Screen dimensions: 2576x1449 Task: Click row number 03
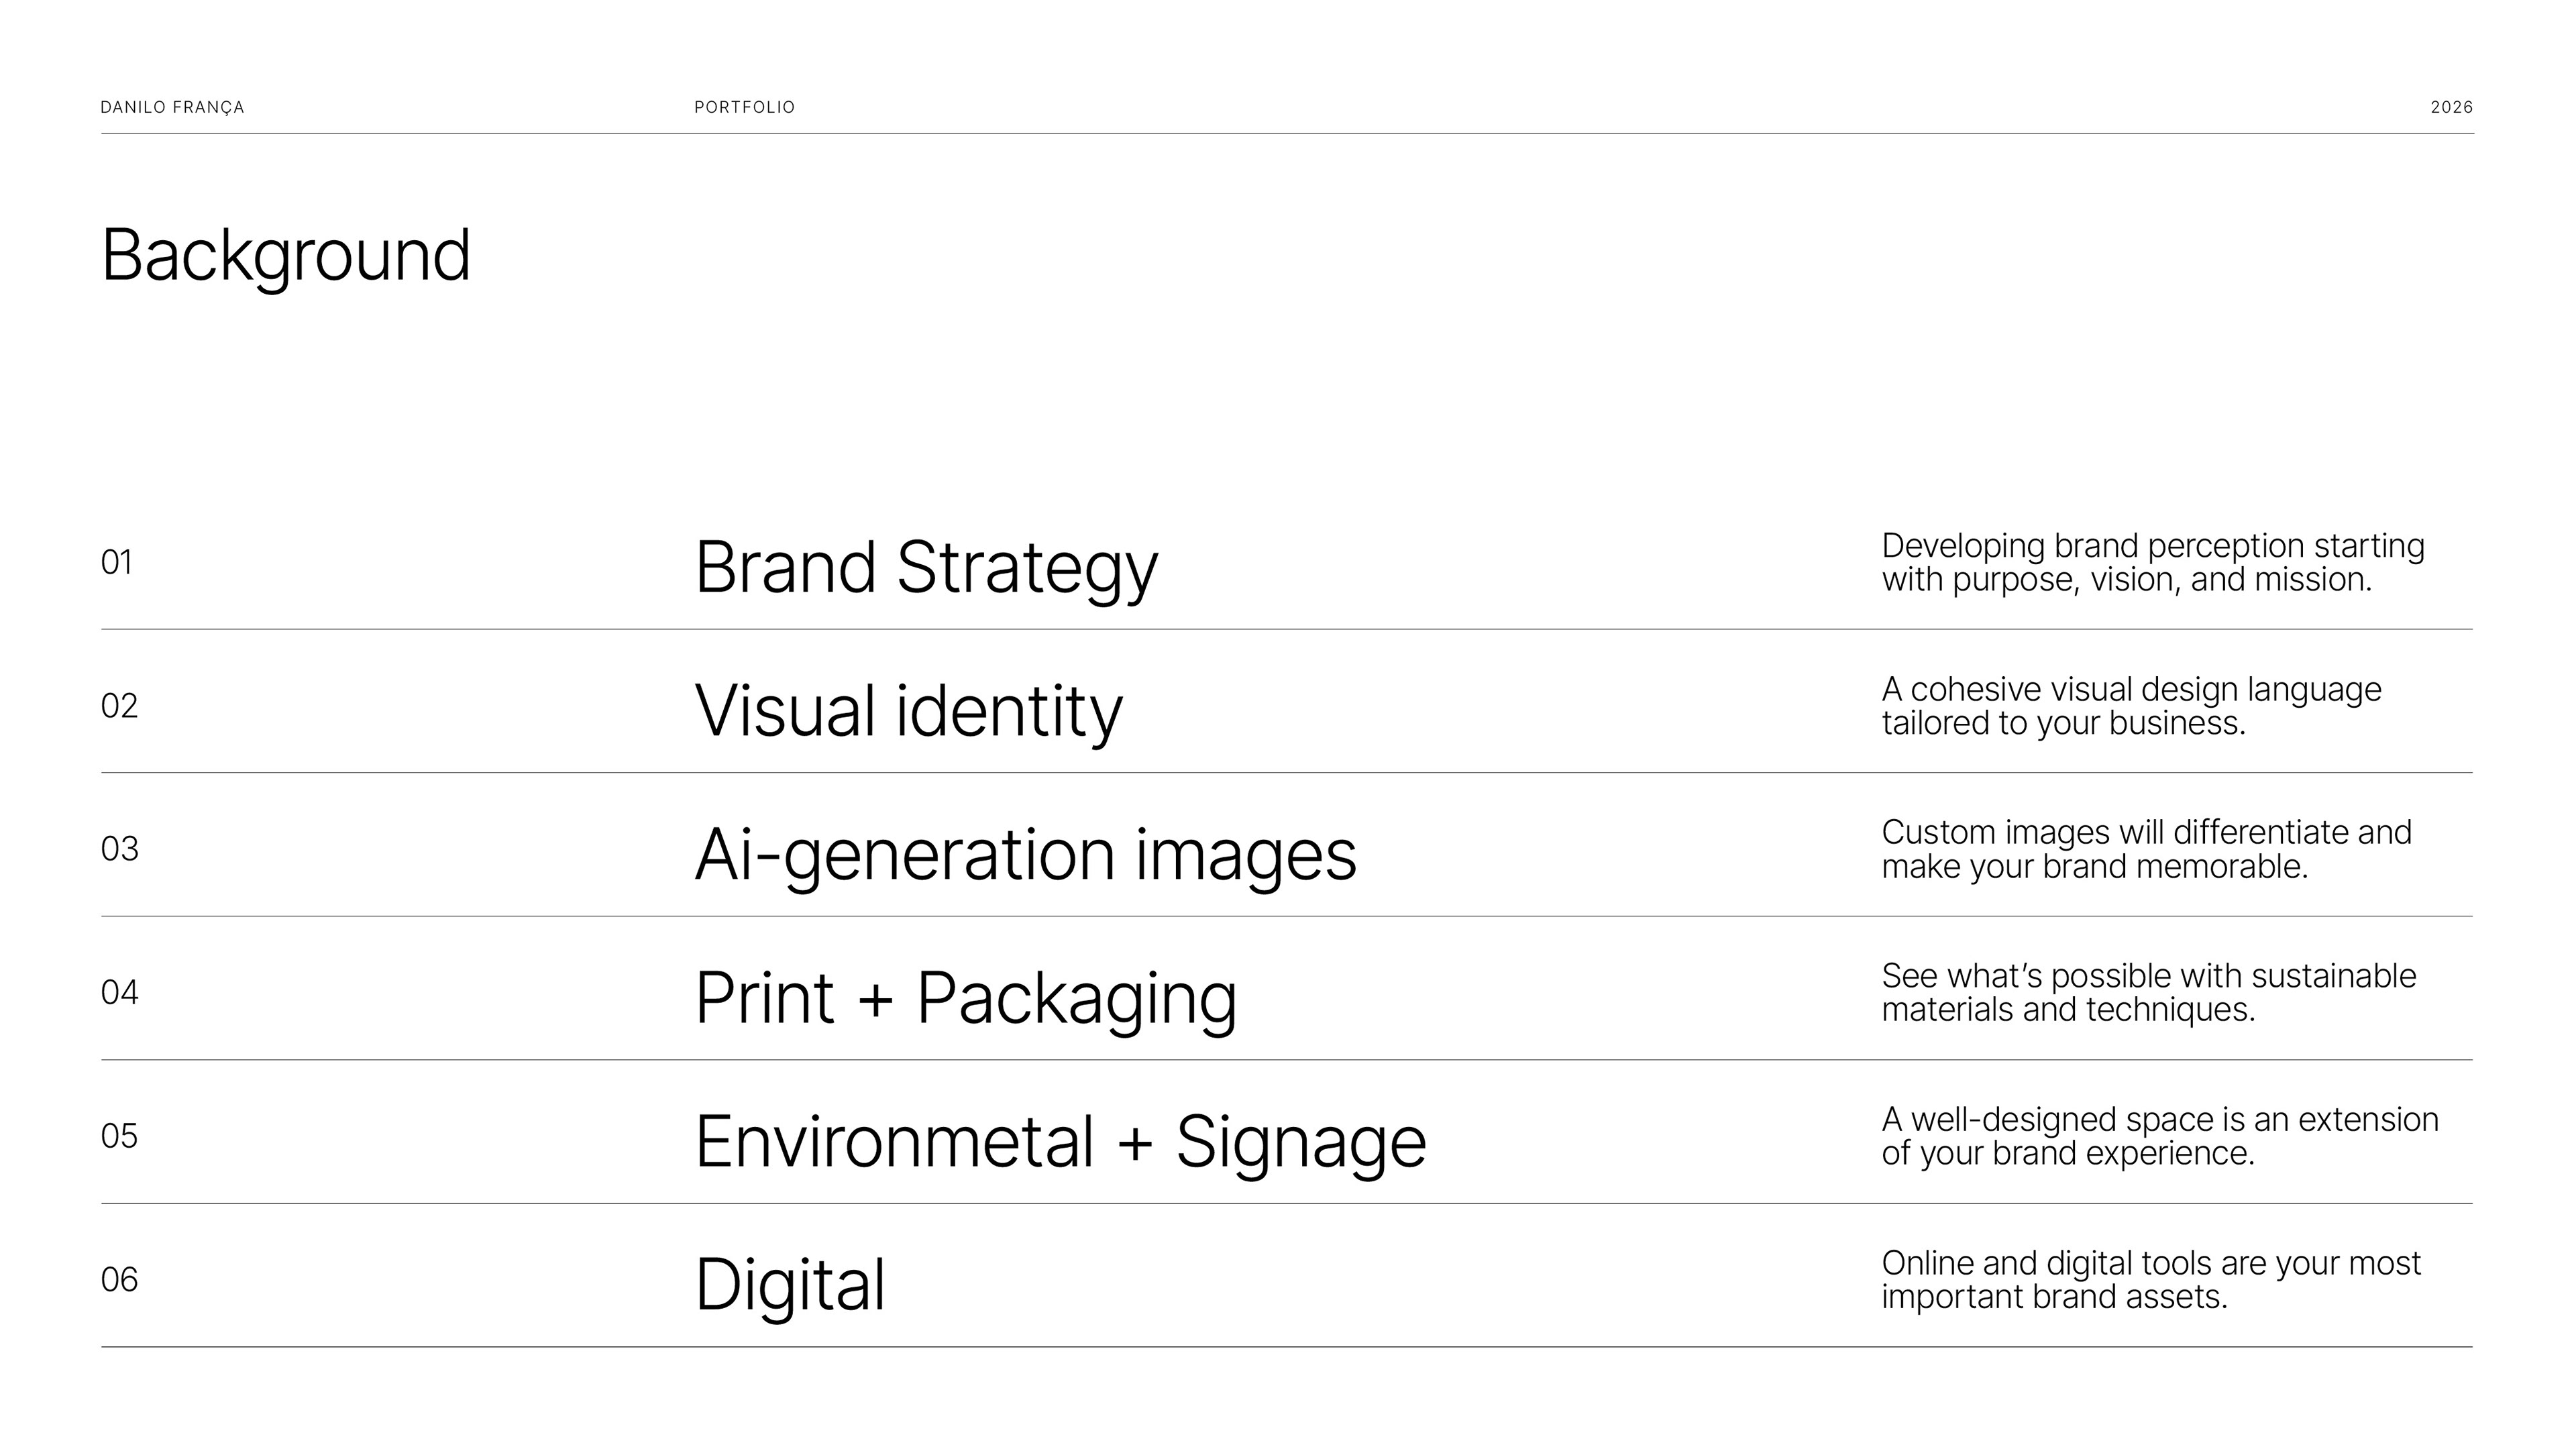pos(120,849)
